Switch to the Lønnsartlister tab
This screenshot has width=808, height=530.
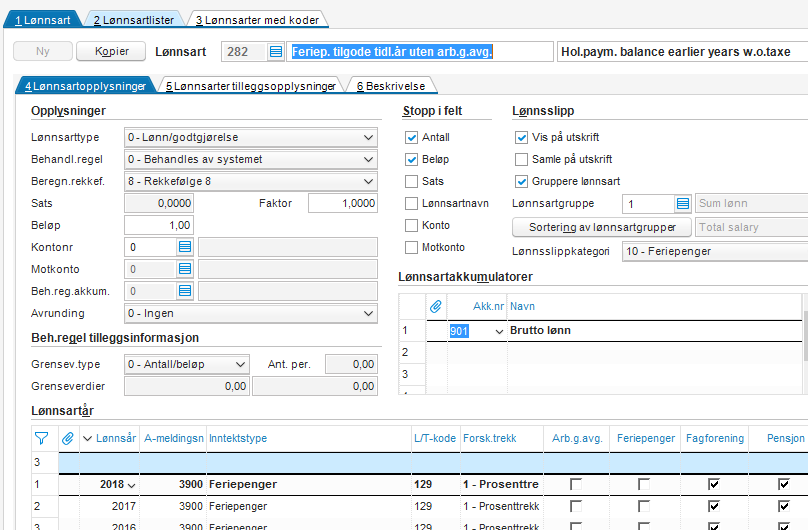pos(134,20)
